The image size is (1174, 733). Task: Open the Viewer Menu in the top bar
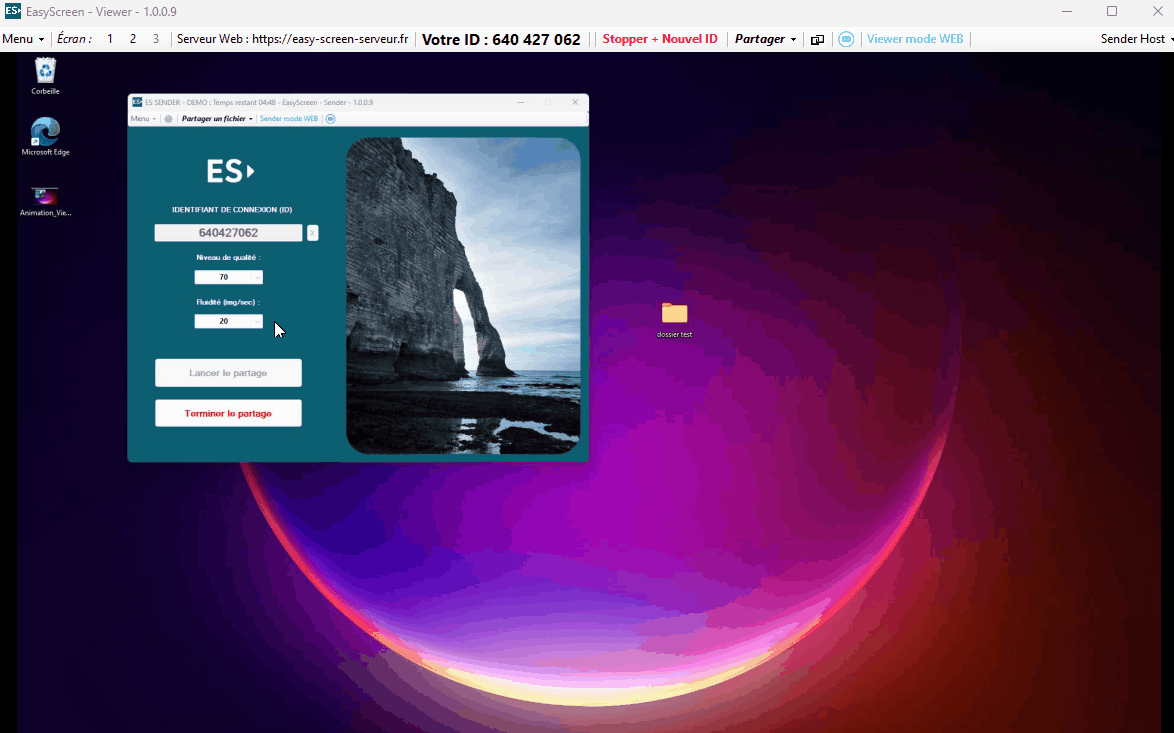click(23, 39)
